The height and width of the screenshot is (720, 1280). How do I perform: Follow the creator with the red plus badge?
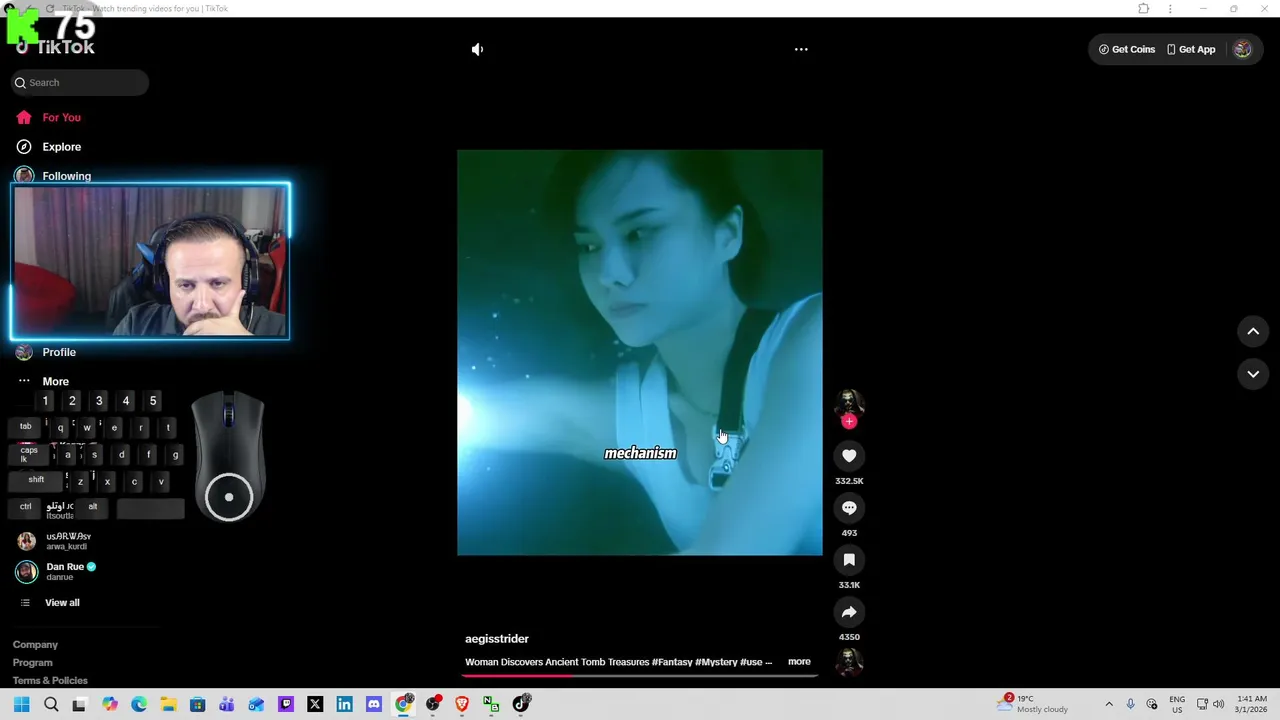(849, 422)
